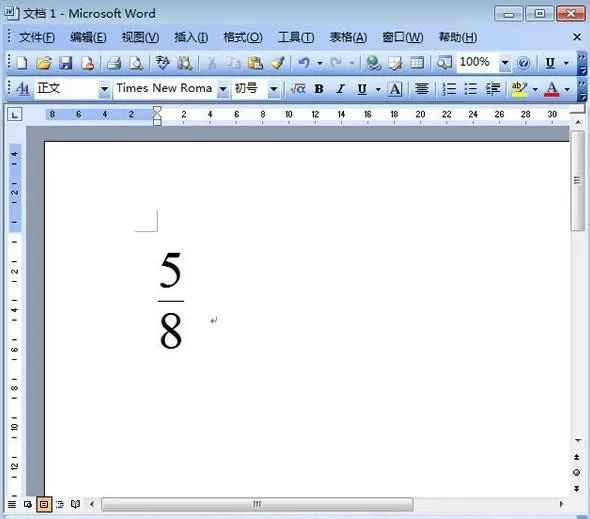Print the document using the printer icon
The width and height of the screenshot is (590, 519).
[113, 63]
